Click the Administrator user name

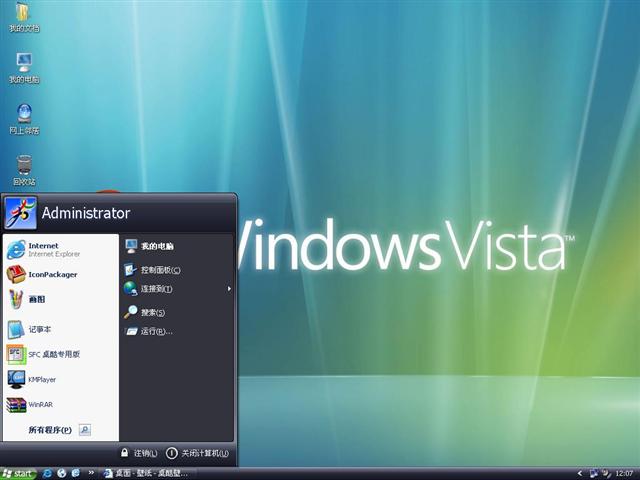[86, 213]
